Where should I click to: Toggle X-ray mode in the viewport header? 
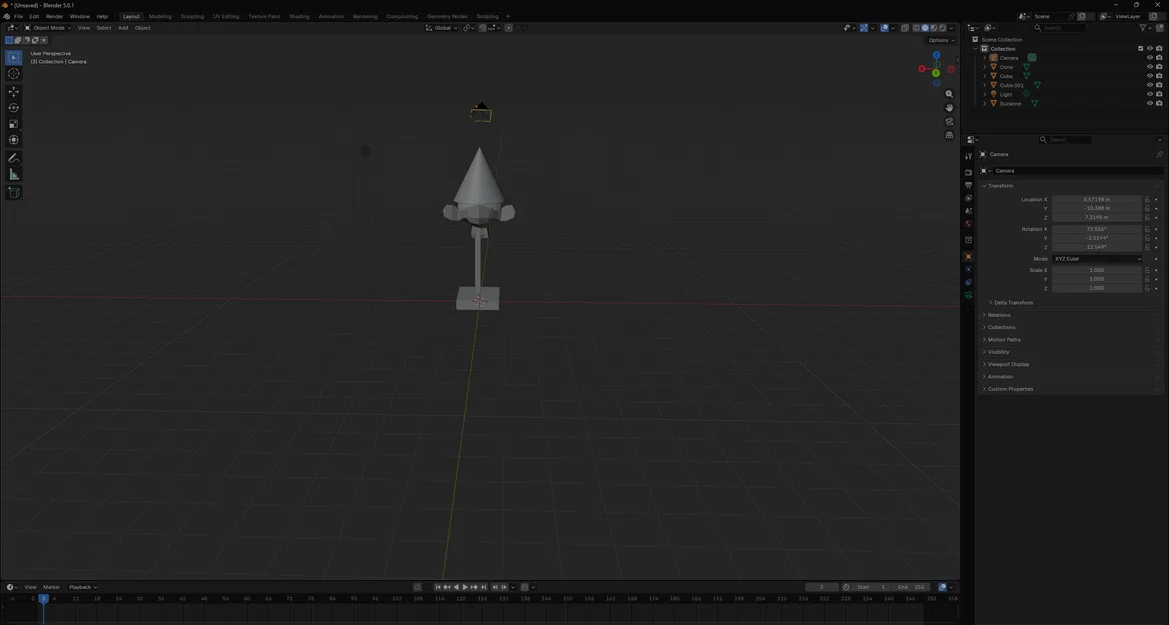point(904,28)
